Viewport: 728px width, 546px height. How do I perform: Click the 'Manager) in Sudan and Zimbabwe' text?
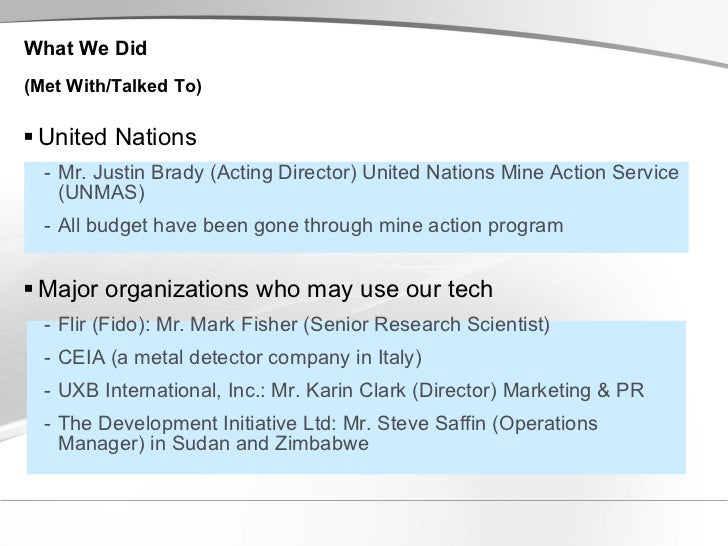tap(212, 441)
